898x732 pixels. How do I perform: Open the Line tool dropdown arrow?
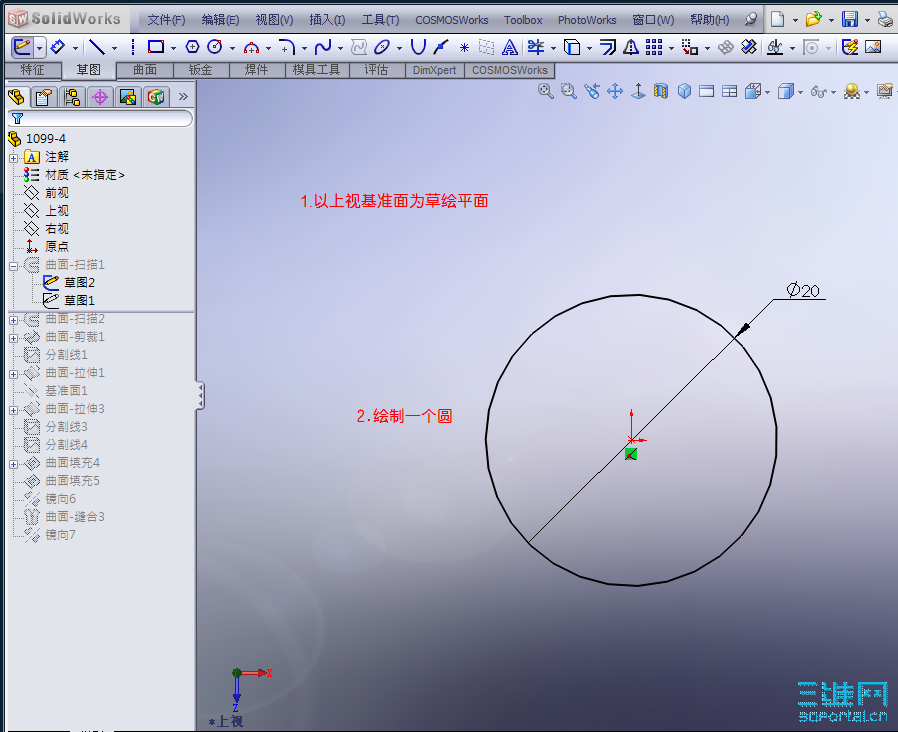(x=114, y=48)
